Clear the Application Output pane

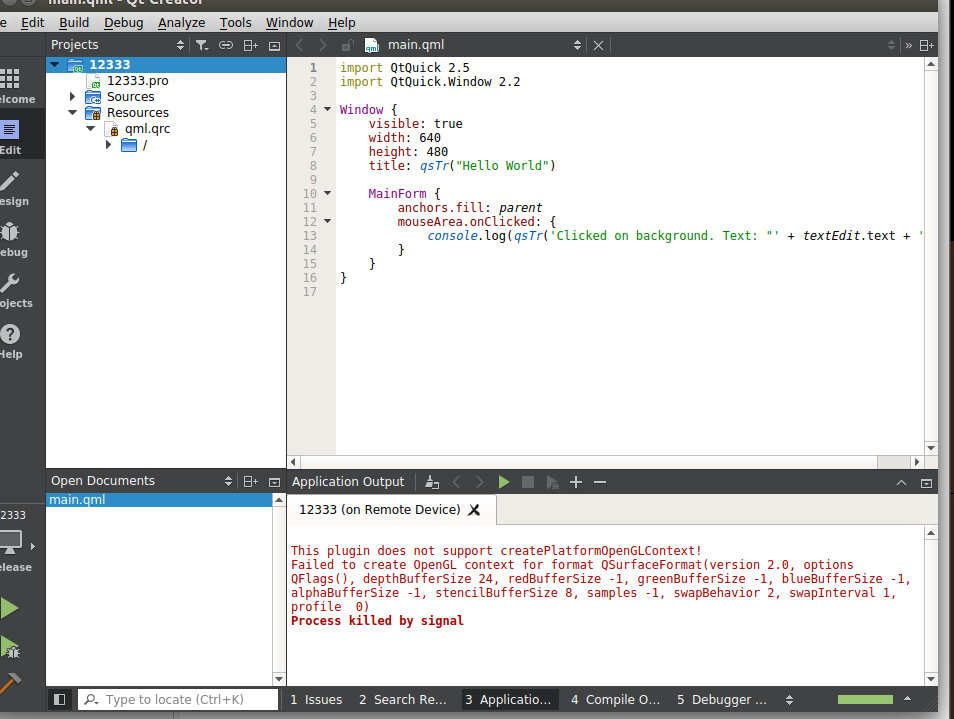pos(432,482)
